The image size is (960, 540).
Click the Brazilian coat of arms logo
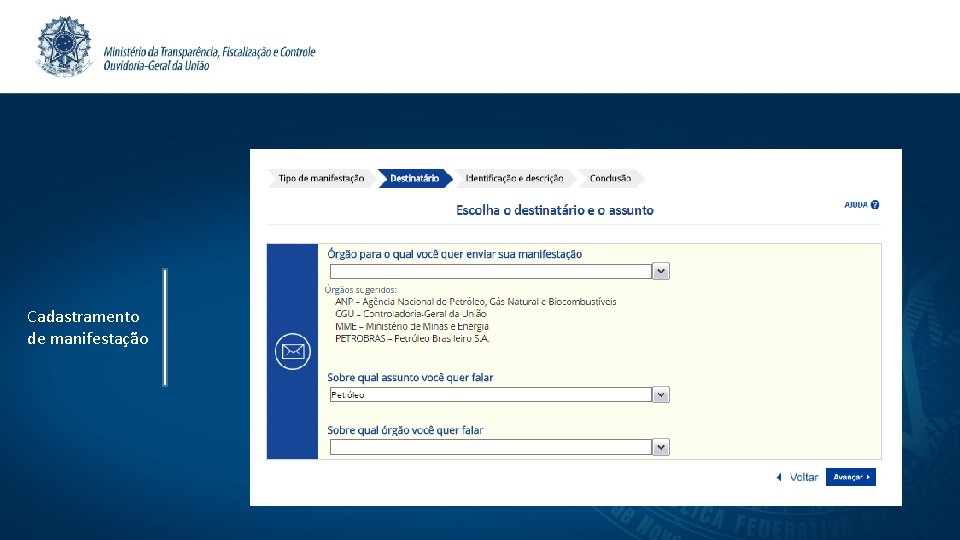pyautogui.click(x=64, y=47)
